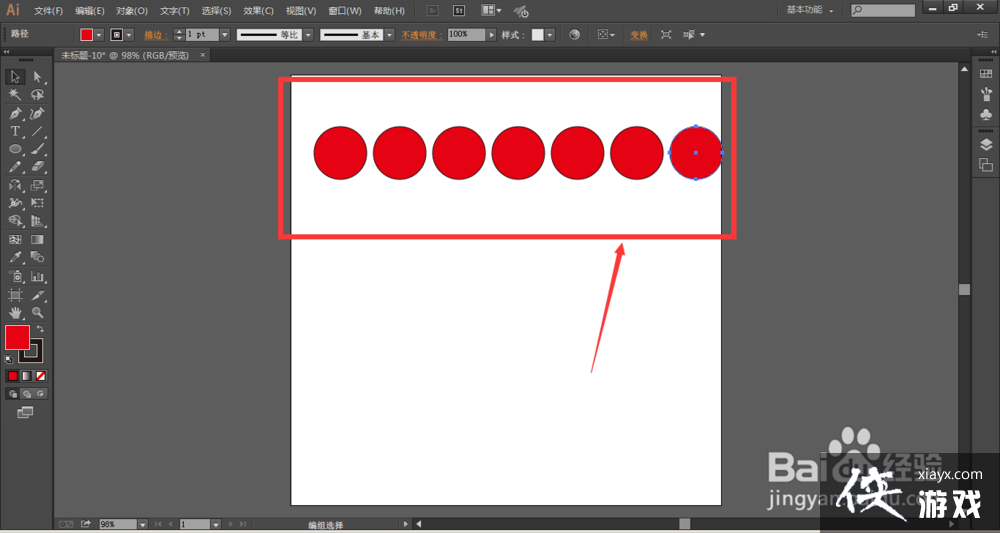Open the 对象(O) menu
Viewport: 1000px width, 533px height.
132,11
